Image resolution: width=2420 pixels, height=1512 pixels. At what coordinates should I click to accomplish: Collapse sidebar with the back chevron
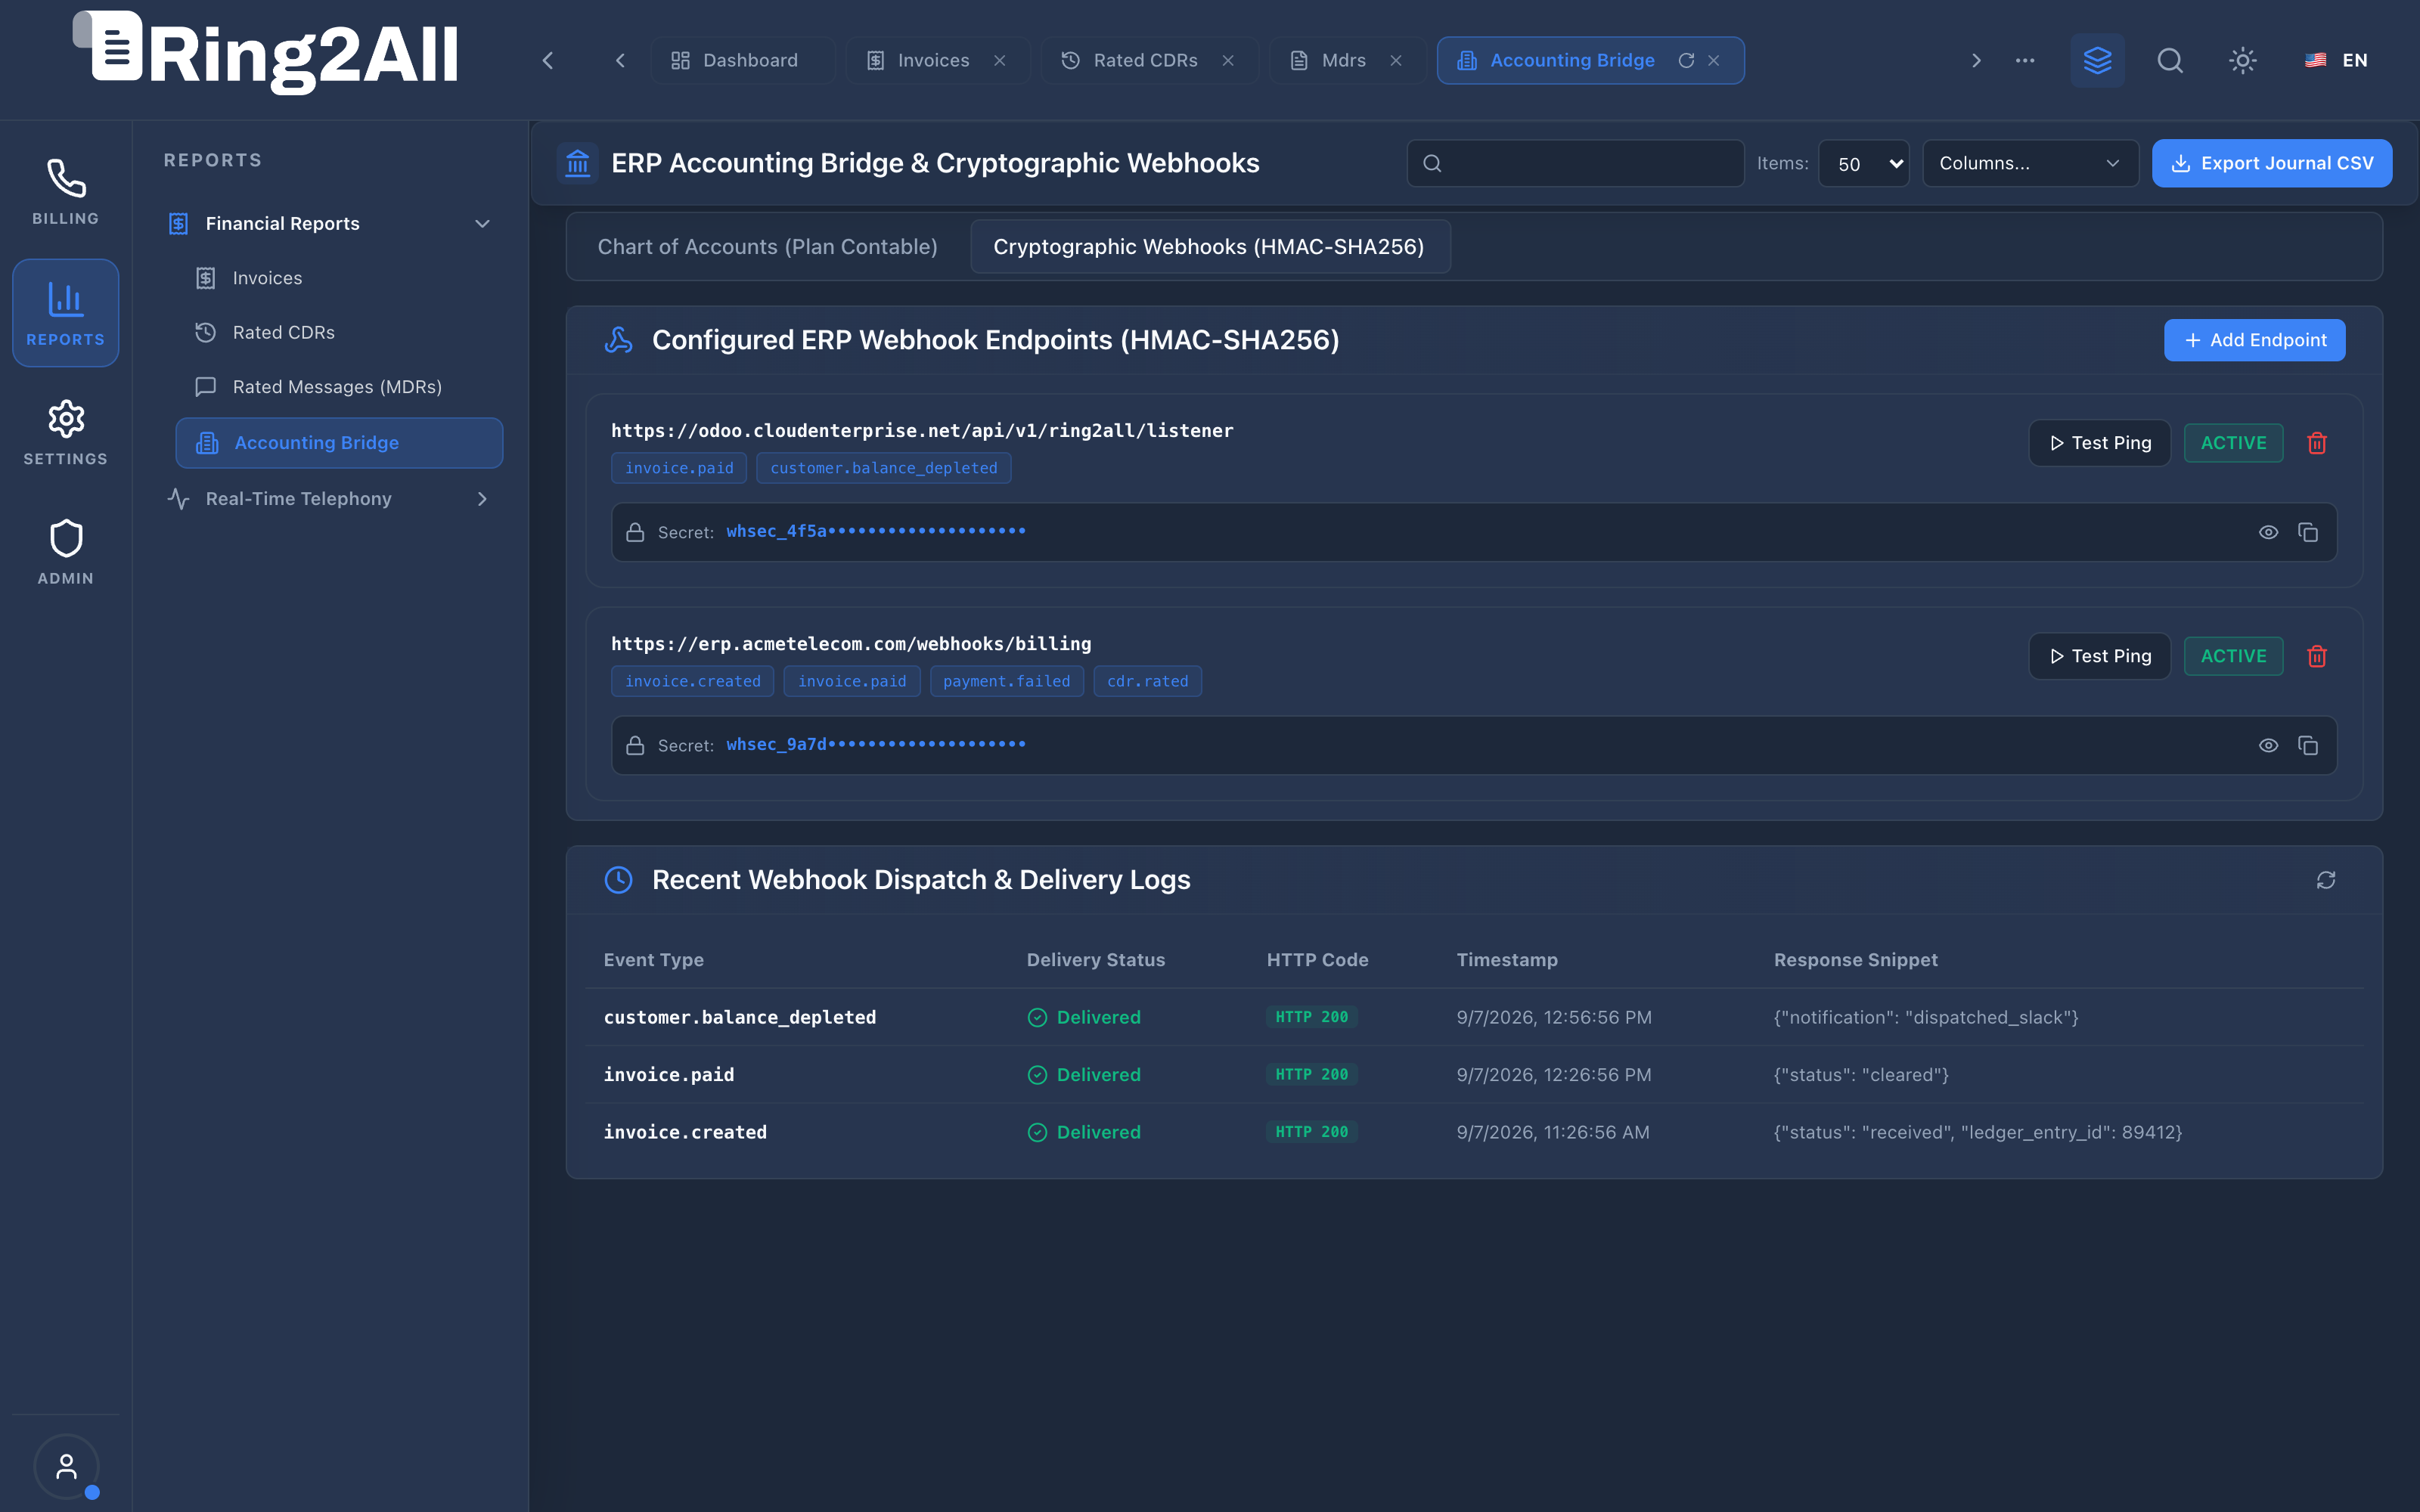tap(548, 61)
